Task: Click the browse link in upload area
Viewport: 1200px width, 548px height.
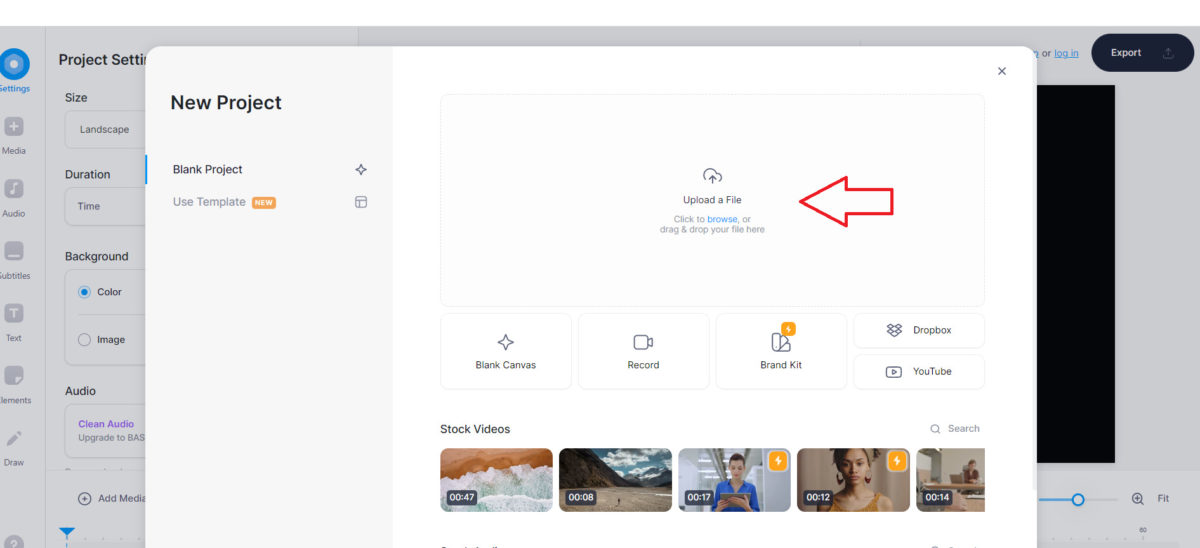Action: pyautogui.click(x=722, y=219)
